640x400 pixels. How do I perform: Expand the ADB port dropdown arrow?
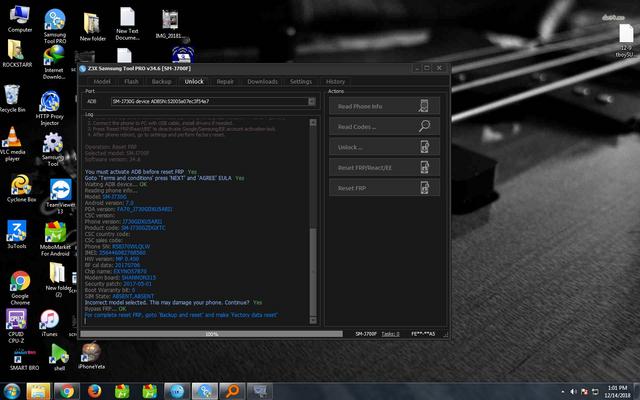[x=312, y=101]
